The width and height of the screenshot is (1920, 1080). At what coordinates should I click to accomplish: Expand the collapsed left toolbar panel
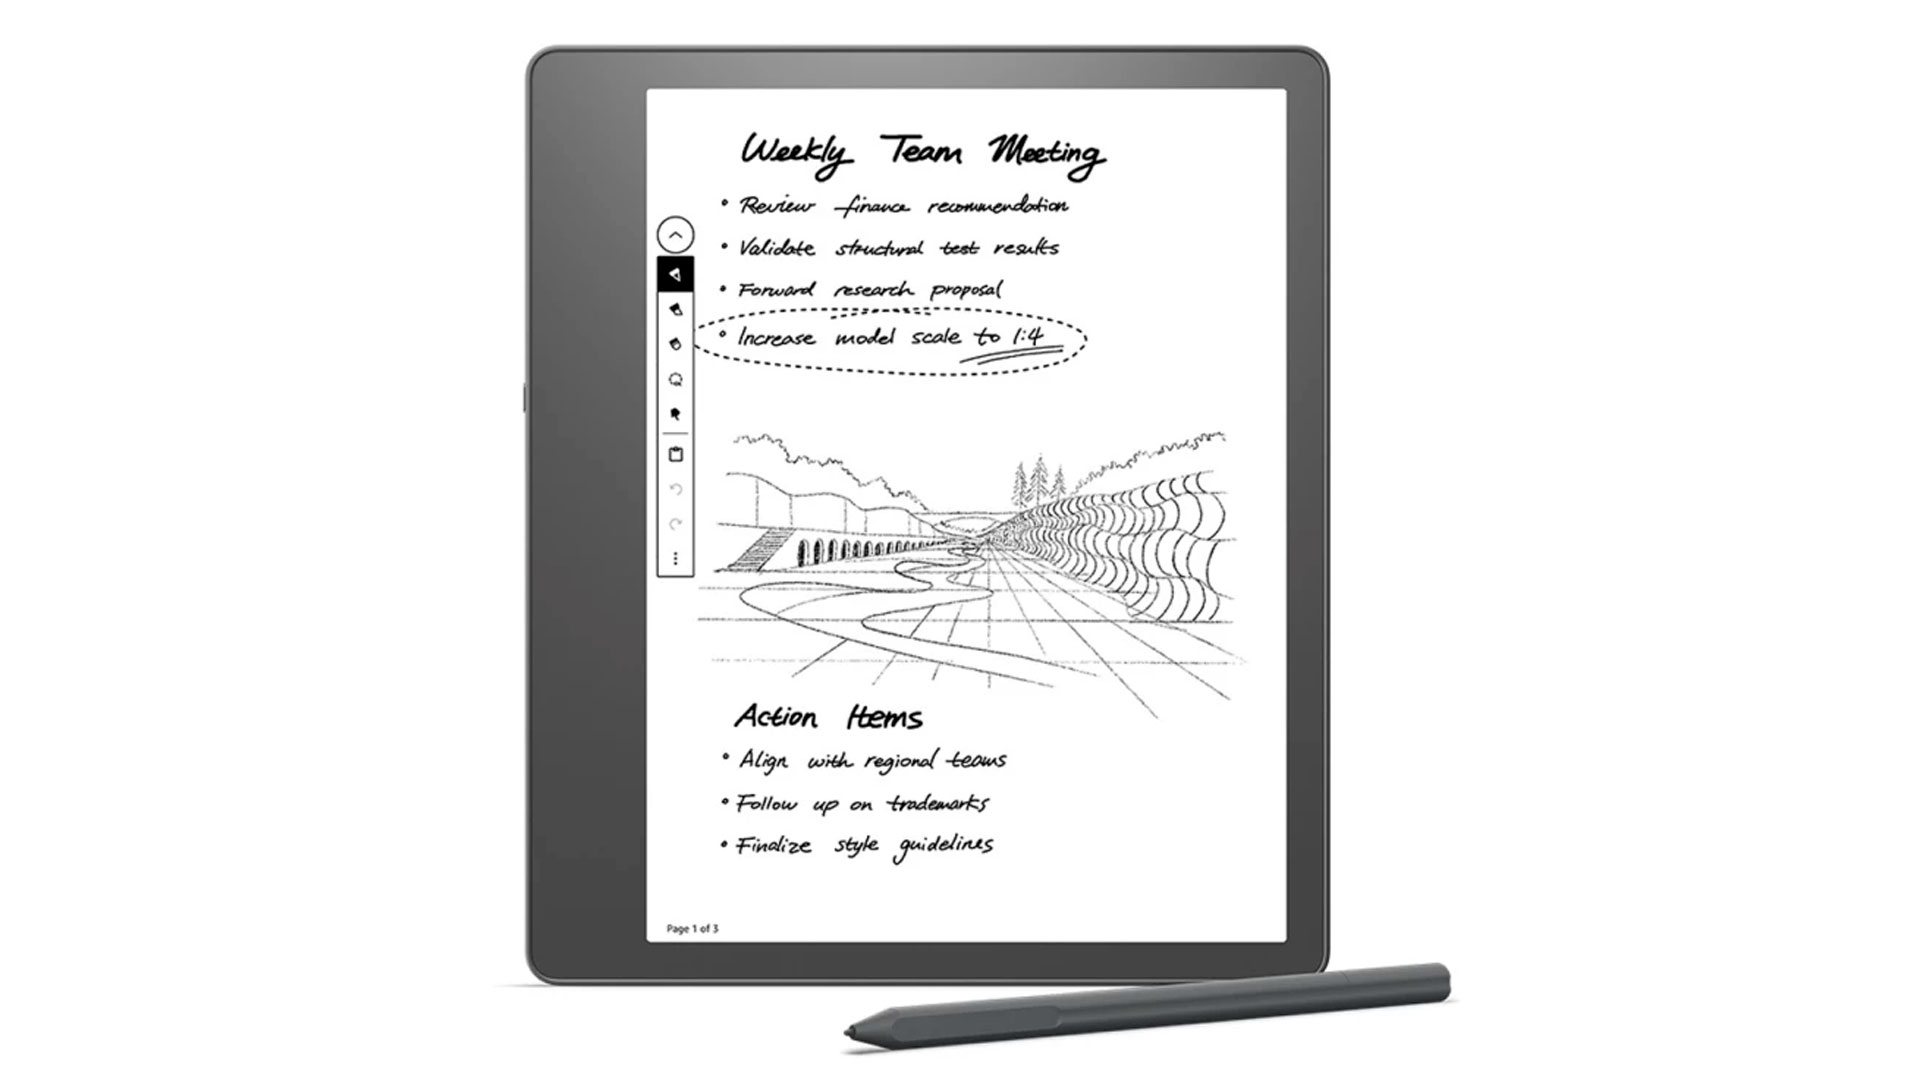point(675,235)
